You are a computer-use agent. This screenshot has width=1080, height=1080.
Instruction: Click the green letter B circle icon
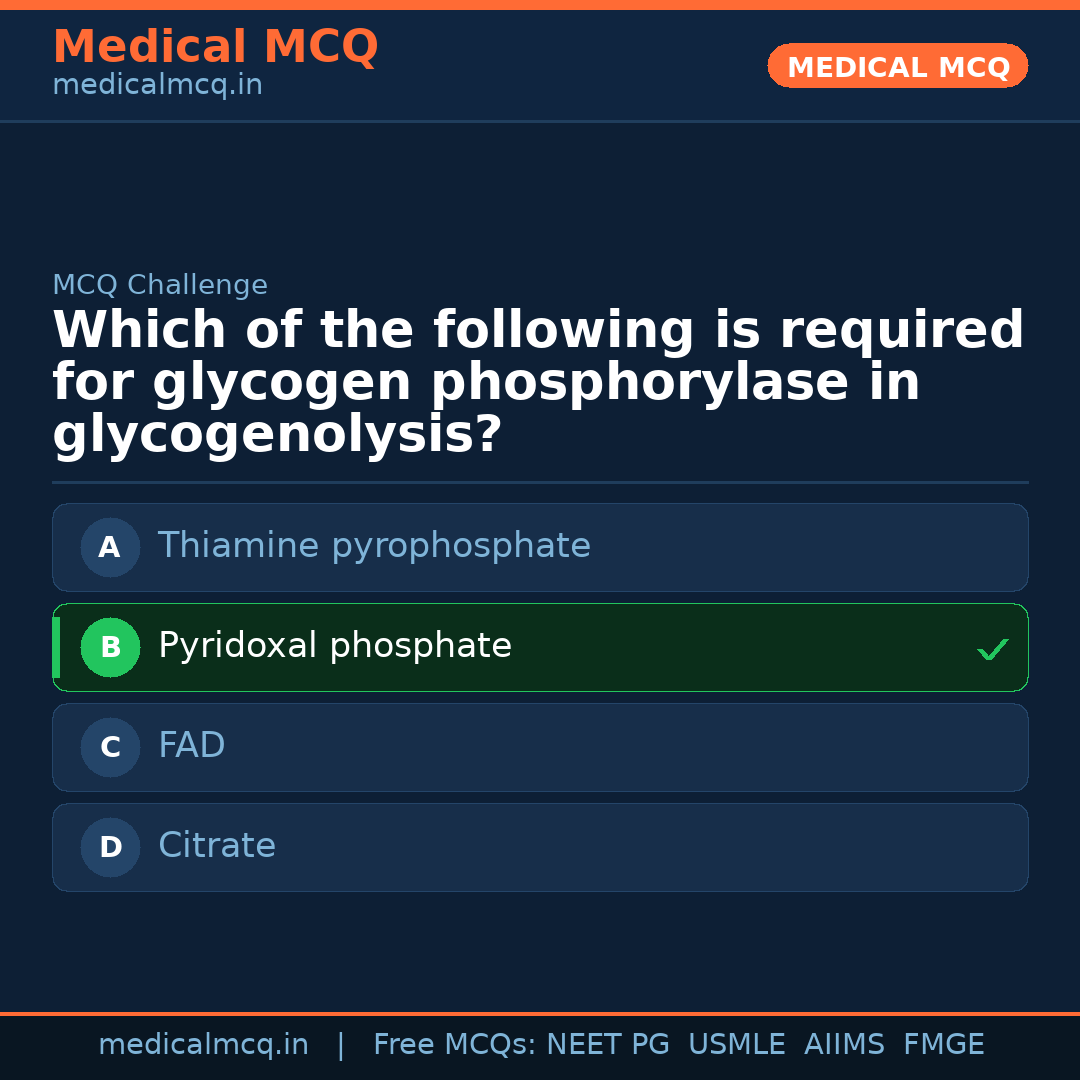[110, 647]
